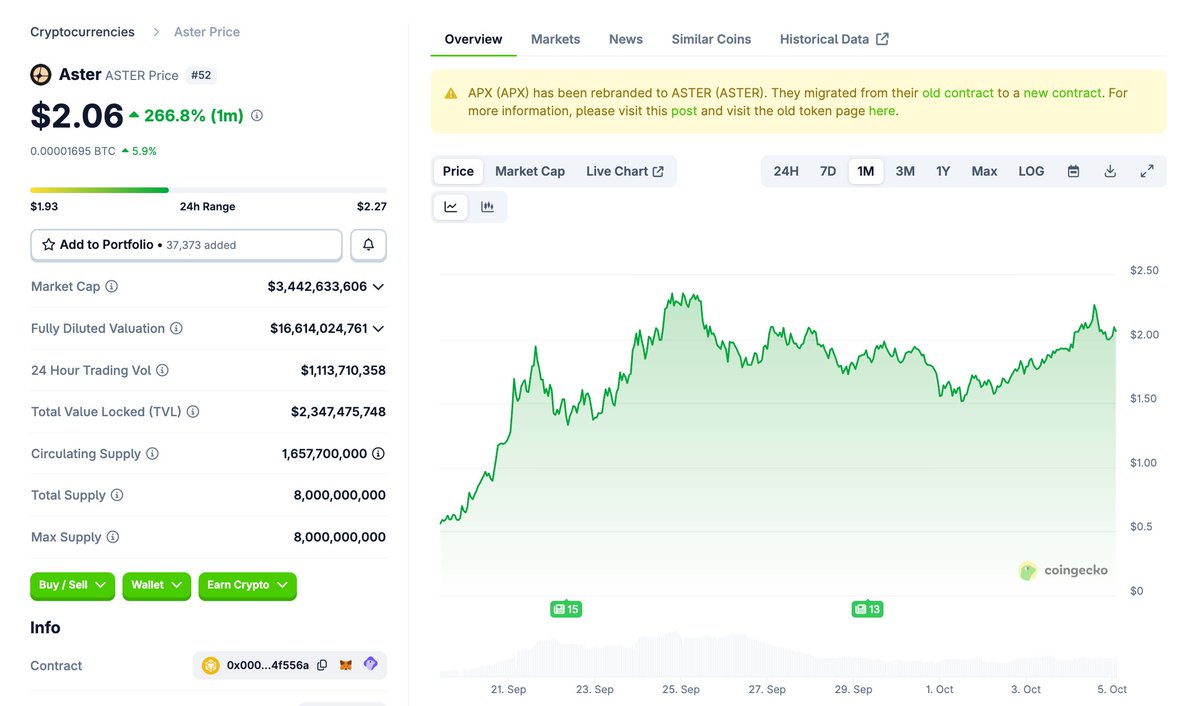Screen dimensions: 1200x706
Task: Open the new contract link
Action: [x=1062, y=93]
